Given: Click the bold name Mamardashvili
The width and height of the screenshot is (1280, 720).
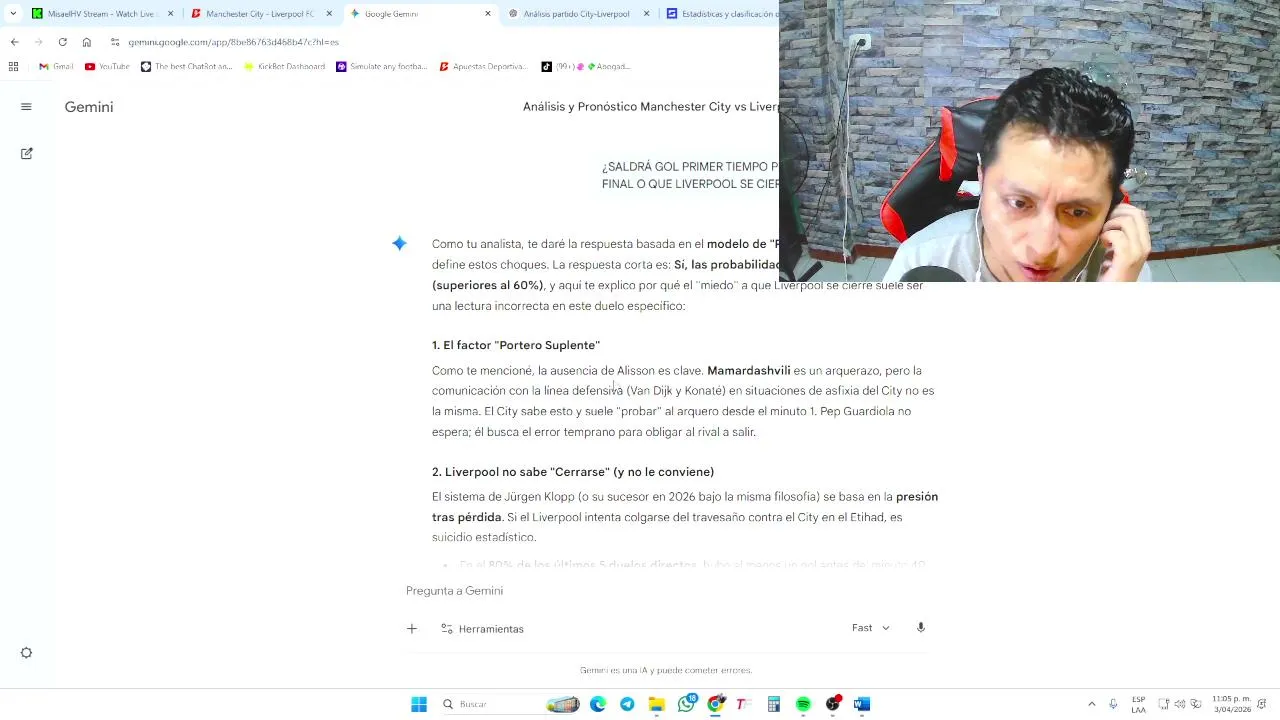Looking at the screenshot, I should coord(748,371).
